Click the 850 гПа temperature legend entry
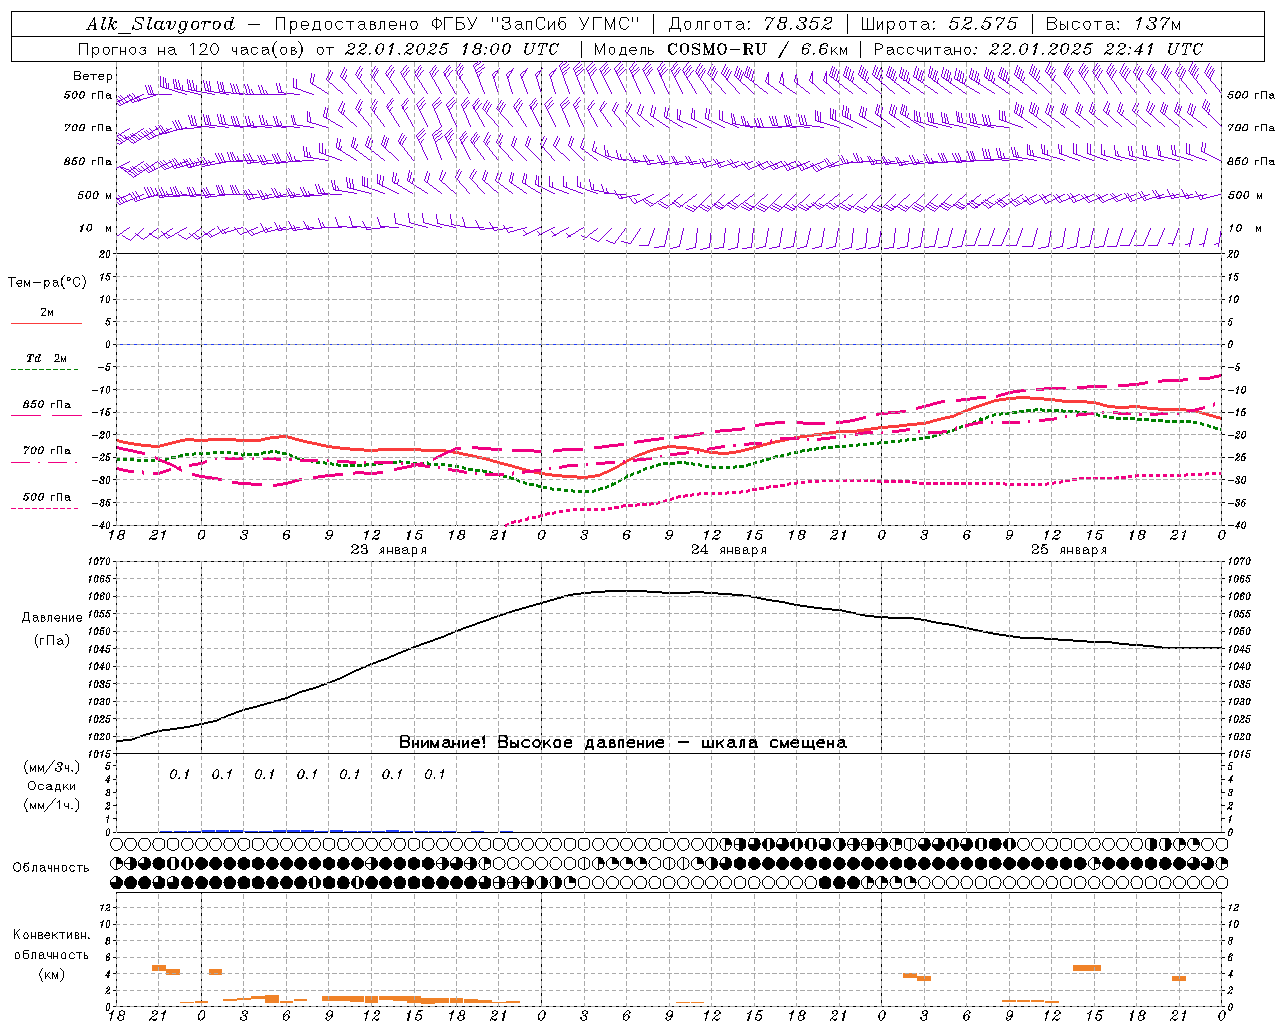The width and height of the screenshot is (1280, 1024). [x=47, y=405]
